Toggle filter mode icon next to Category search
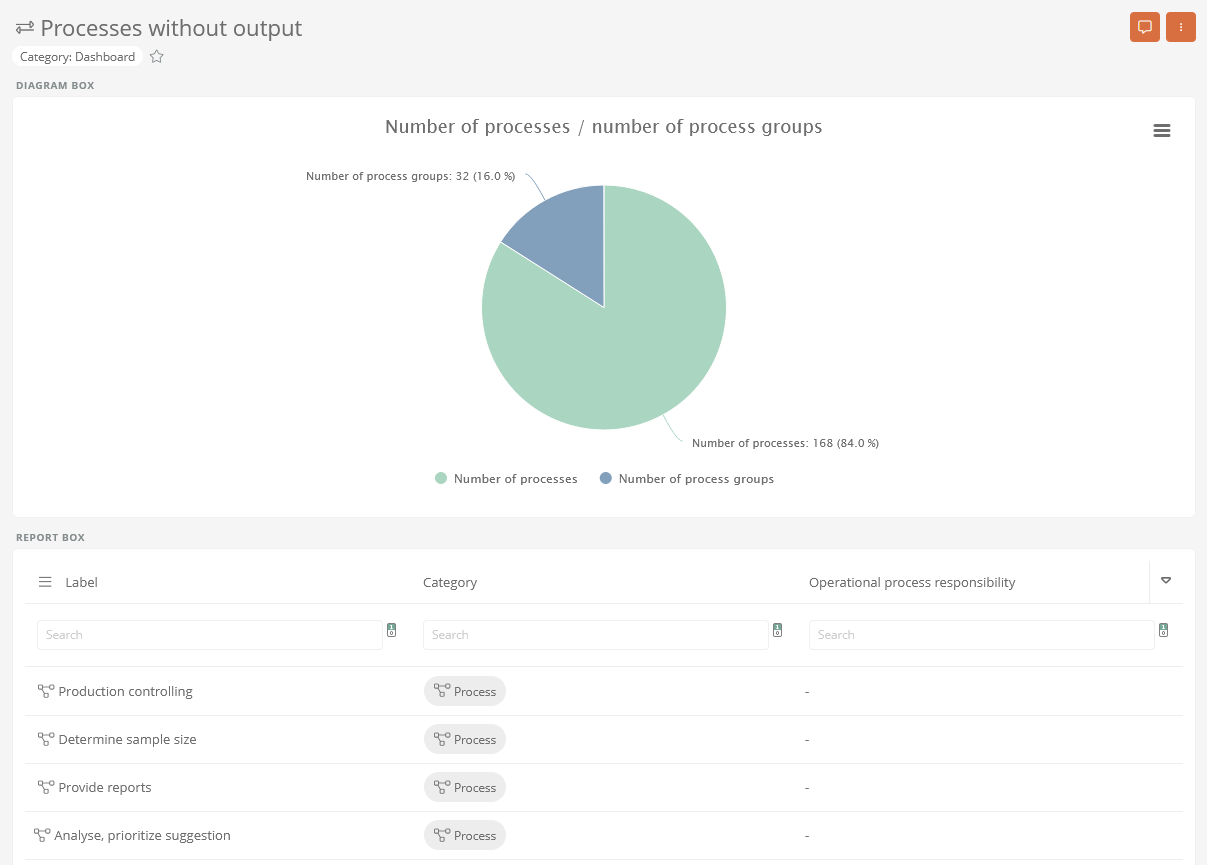This screenshot has height=865, width=1207. (777, 630)
